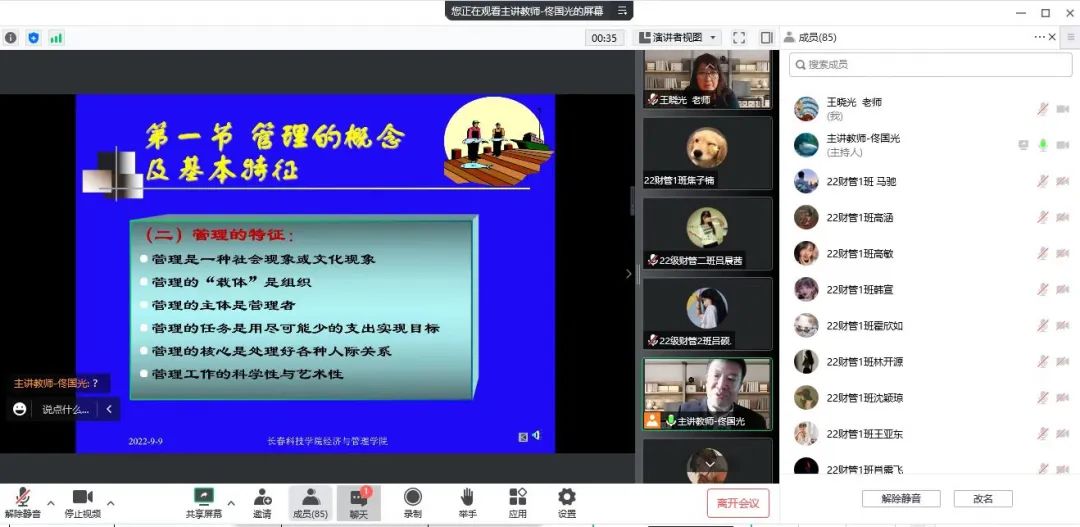
Task: Check the green network signal icon
Action: 56,38
